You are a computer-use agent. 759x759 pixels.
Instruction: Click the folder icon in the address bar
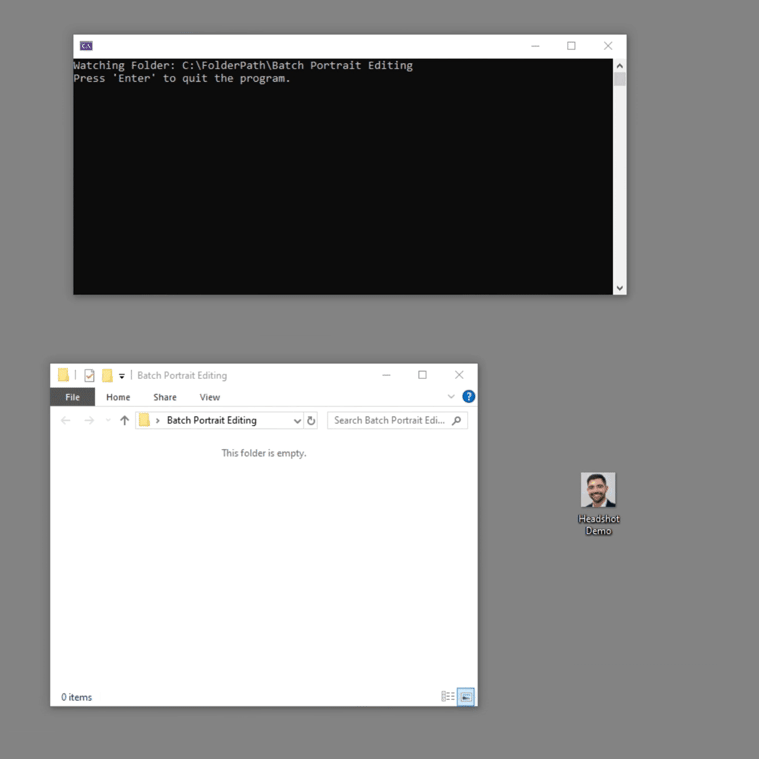pyautogui.click(x=144, y=420)
